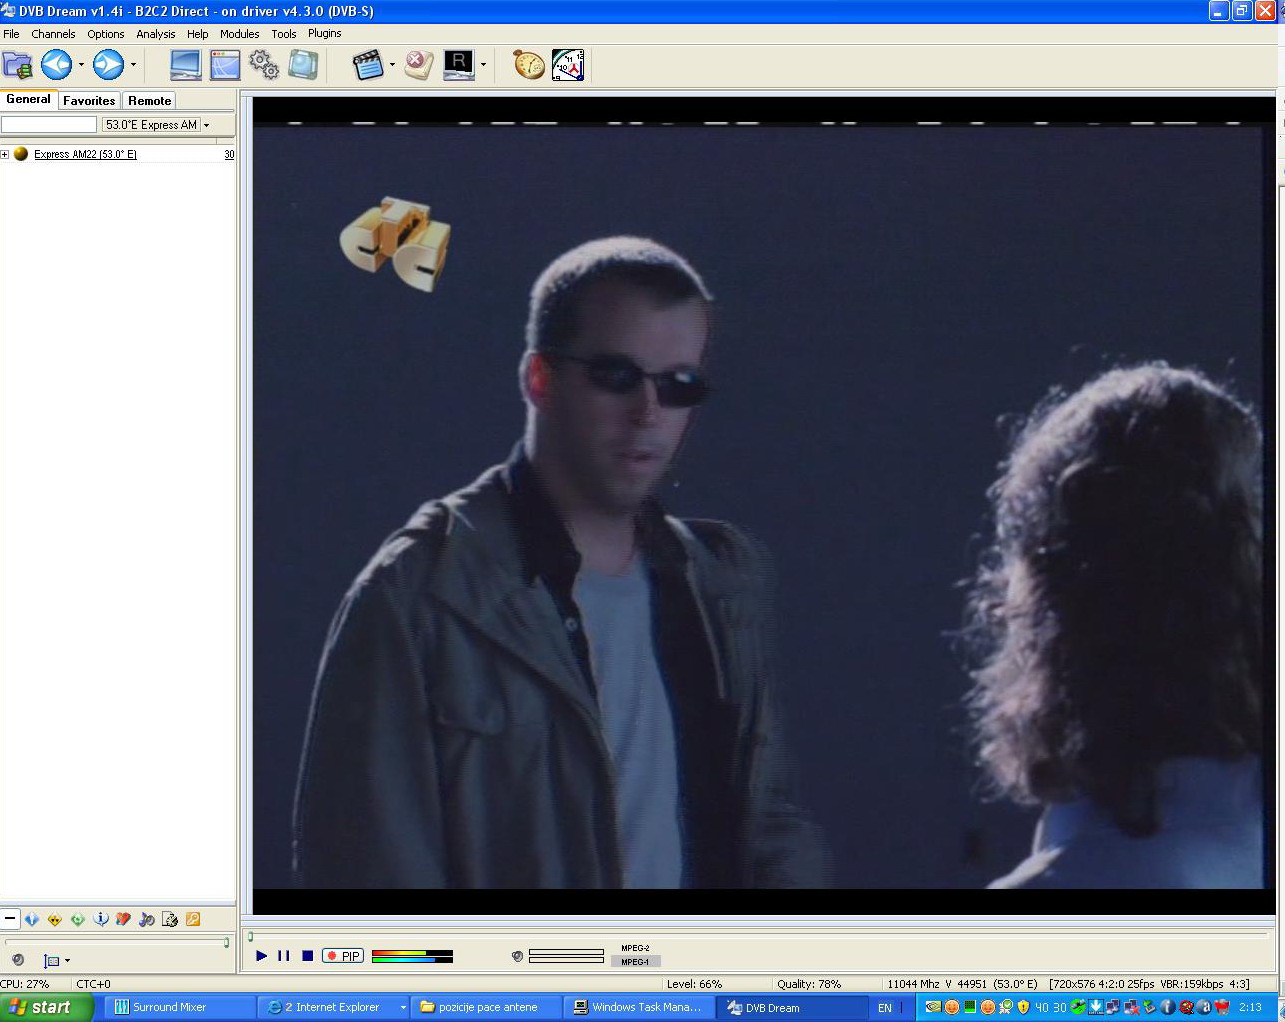Click the window layout toolbar icon

pyautogui.click(x=225, y=65)
